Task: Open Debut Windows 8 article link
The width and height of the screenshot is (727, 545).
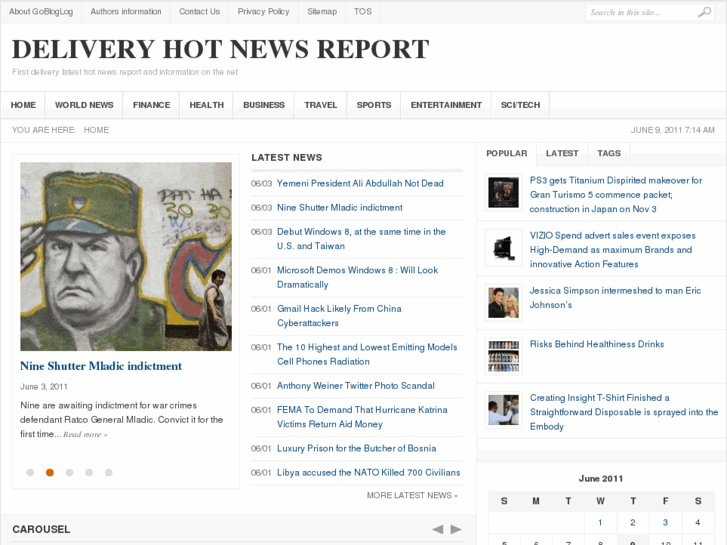Action: pyautogui.click(x=361, y=238)
